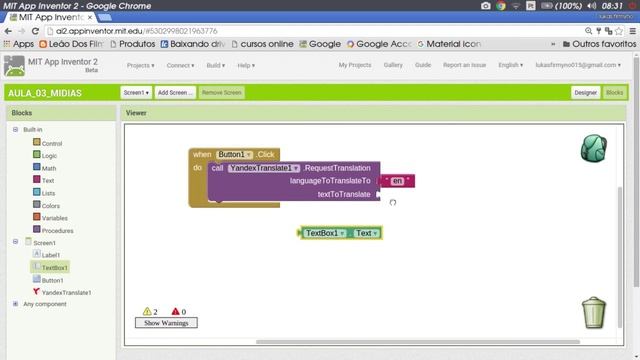Open the Build menu
The height and width of the screenshot is (360, 640).
point(216,65)
